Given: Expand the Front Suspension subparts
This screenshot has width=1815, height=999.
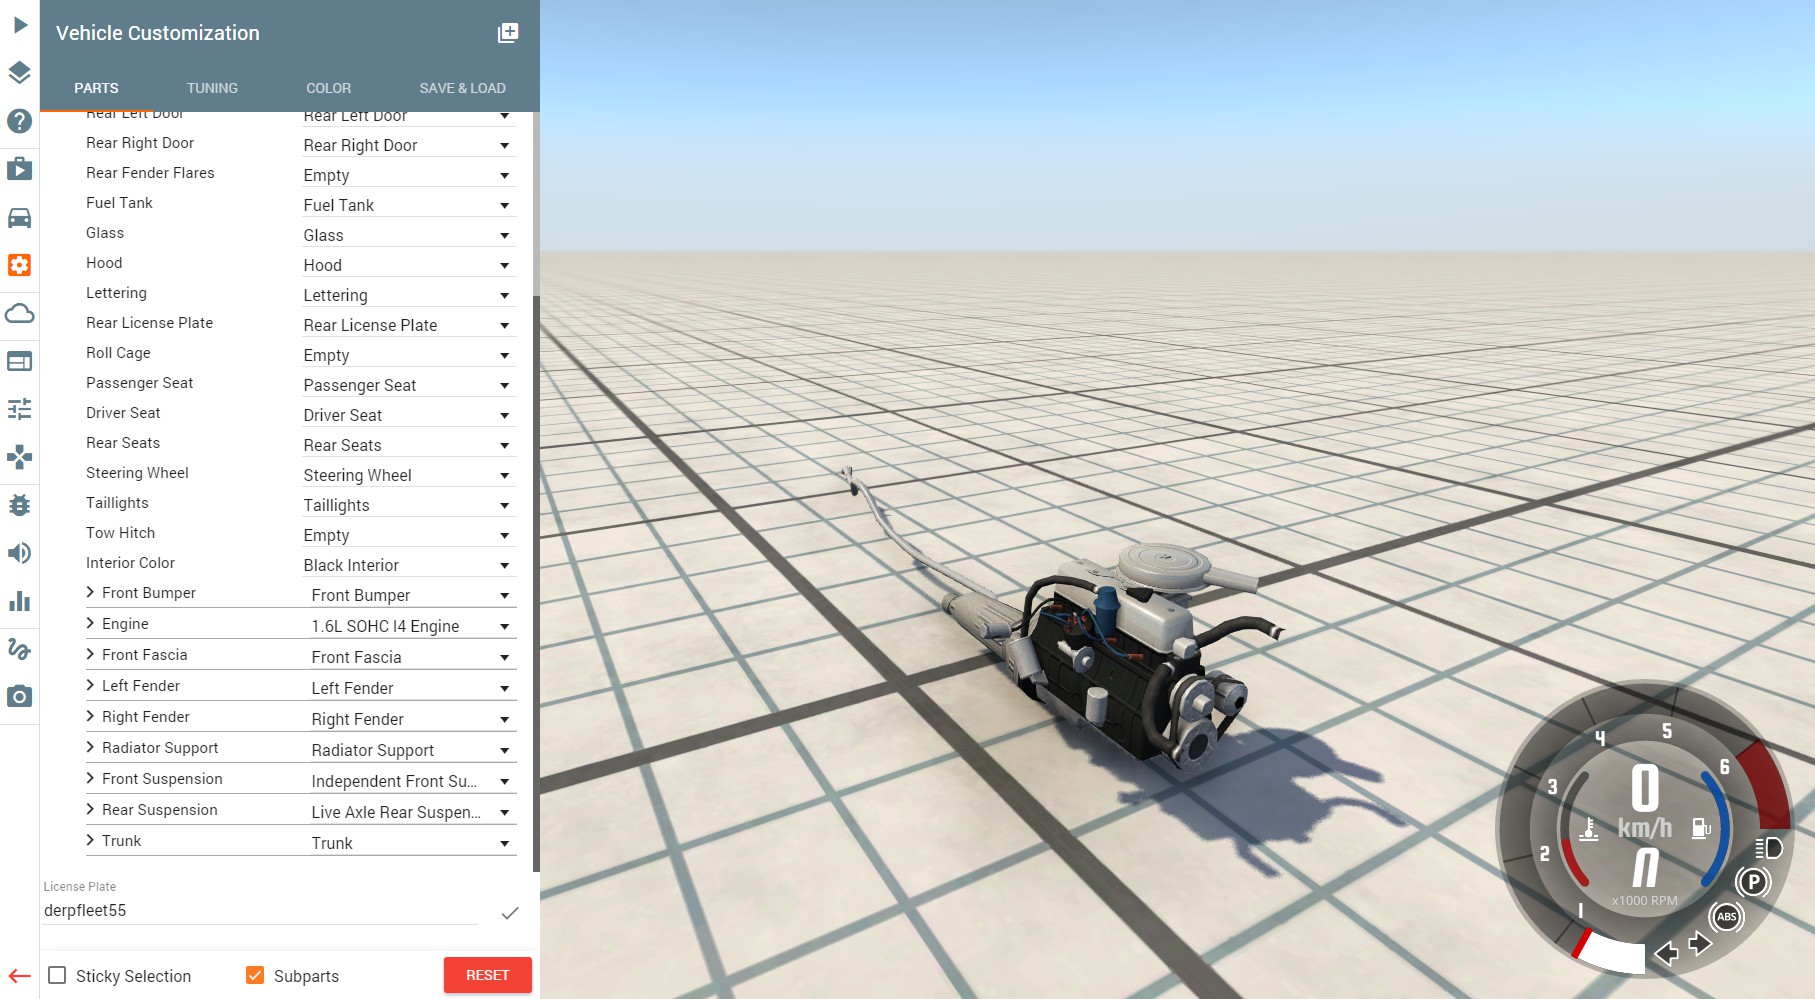Looking at the screenshot, I should tap(91, 778).
